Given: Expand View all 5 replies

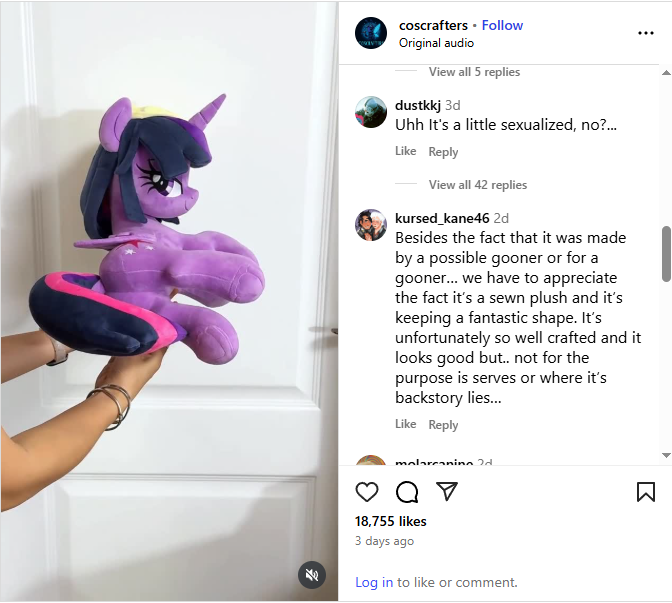Looking at the screenshot, I should tap(474, 72).
